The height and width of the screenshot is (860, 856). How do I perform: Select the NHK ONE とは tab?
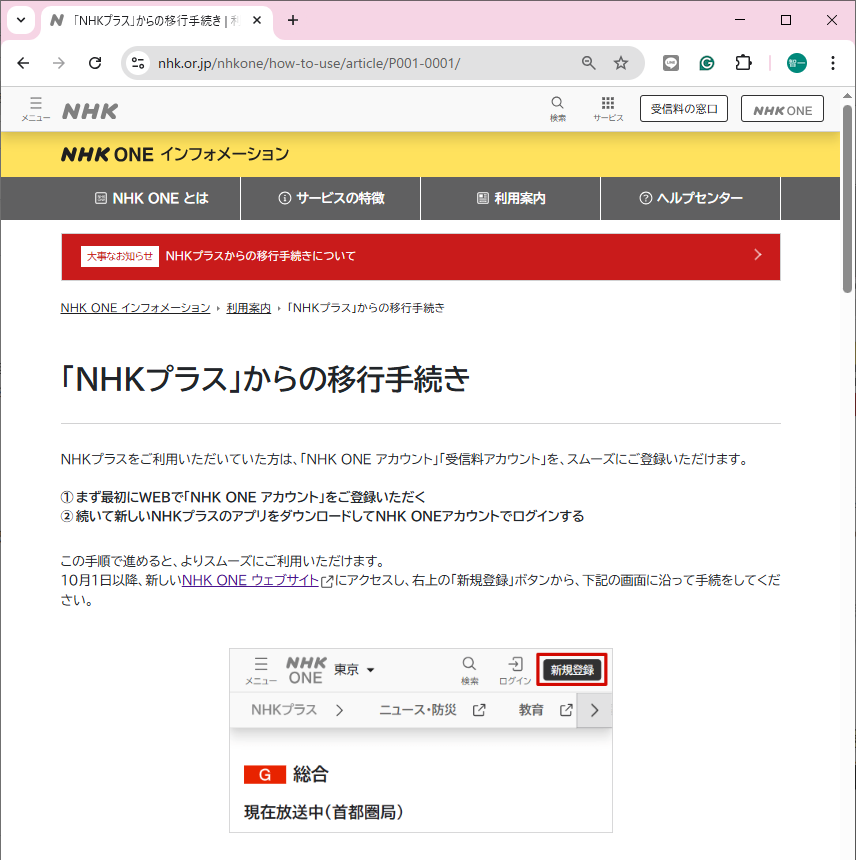click(151, 198)
